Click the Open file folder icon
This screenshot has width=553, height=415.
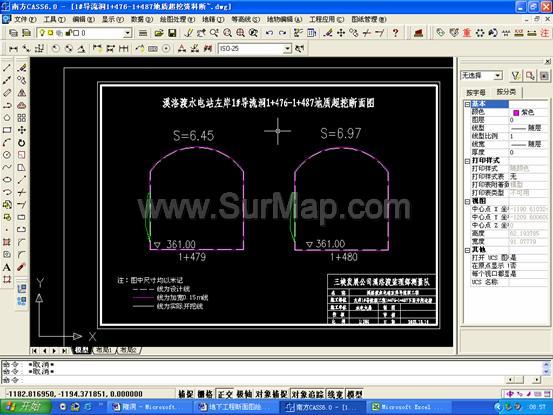[159, 33]
